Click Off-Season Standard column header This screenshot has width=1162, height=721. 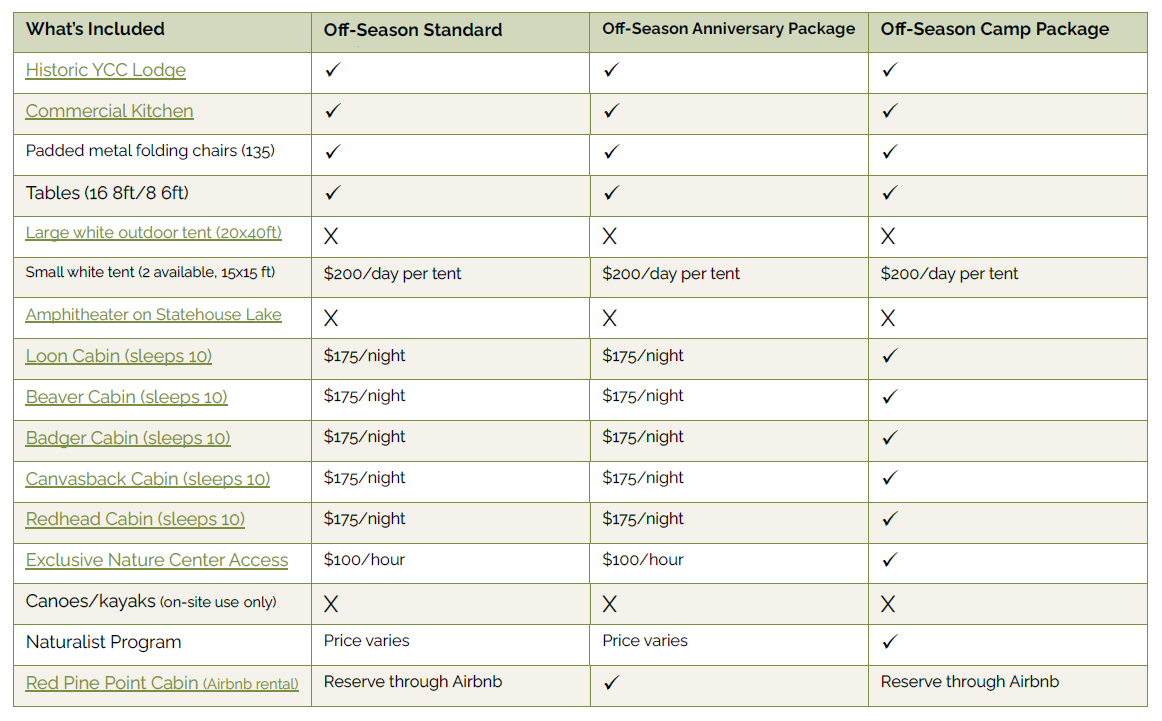pos(412,30)
